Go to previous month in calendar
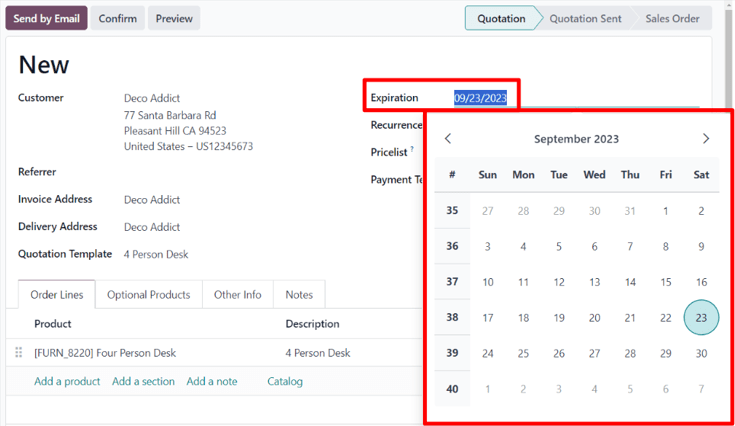This screenshot has height=426, width=735. tap(448, 139)
